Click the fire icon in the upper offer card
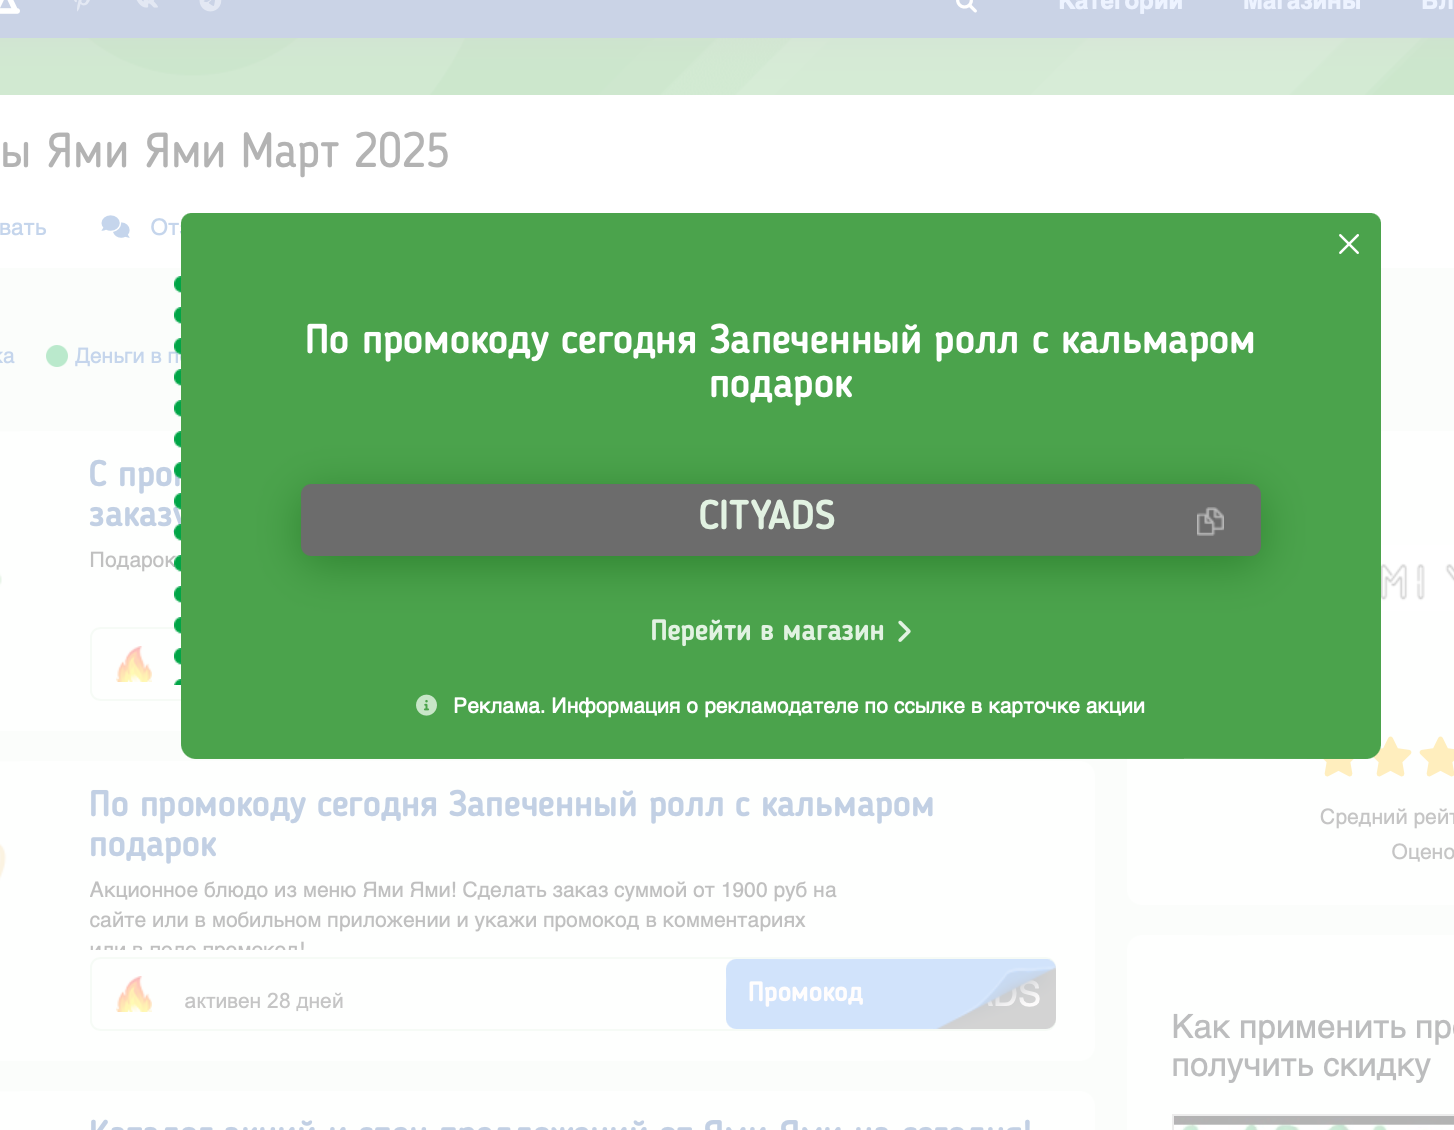The image size is (1454, 1130). [134, 663]
